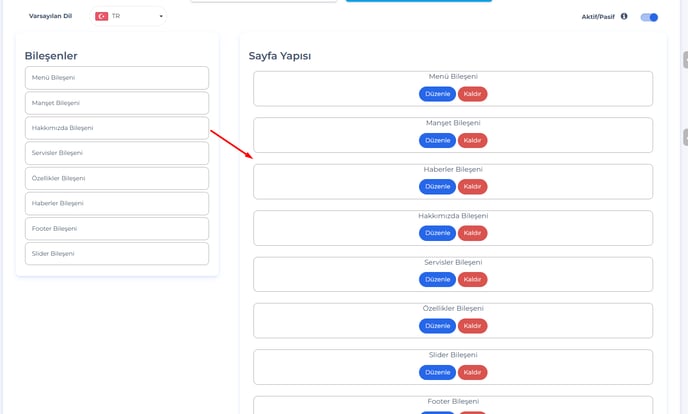Click Kaldır for Özellikler Bileşeni in page structure
Viewport: 688px width, 414px height.
(x=473, y=326)
